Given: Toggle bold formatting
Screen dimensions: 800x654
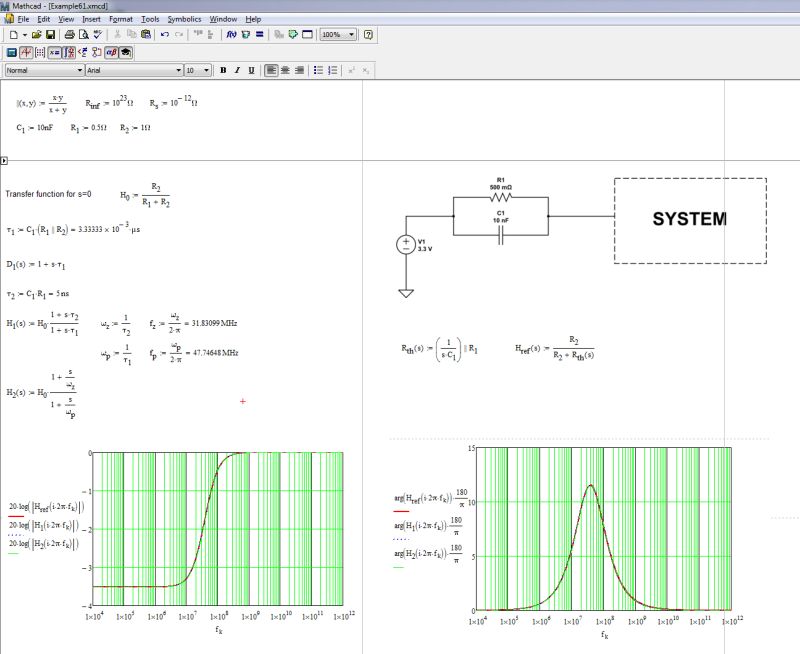Looking at the screenshot, I should click(222, 71).
